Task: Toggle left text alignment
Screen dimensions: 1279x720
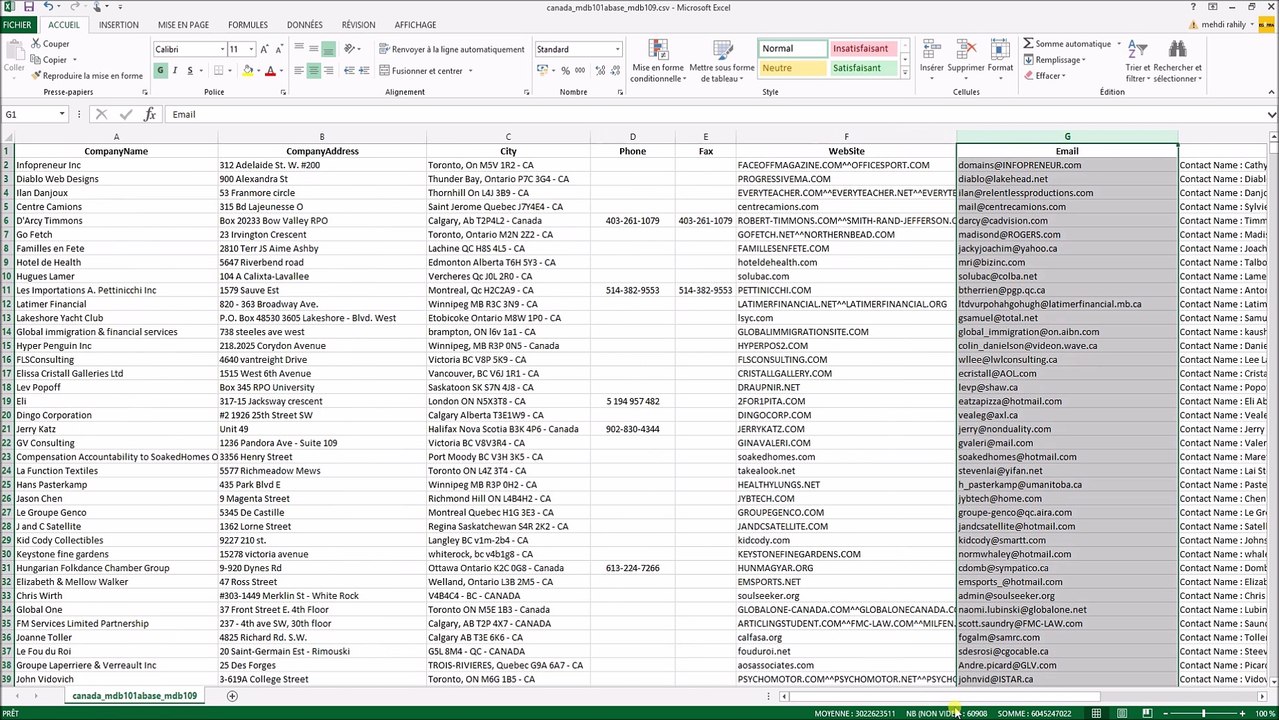Action: click(299, 71)
